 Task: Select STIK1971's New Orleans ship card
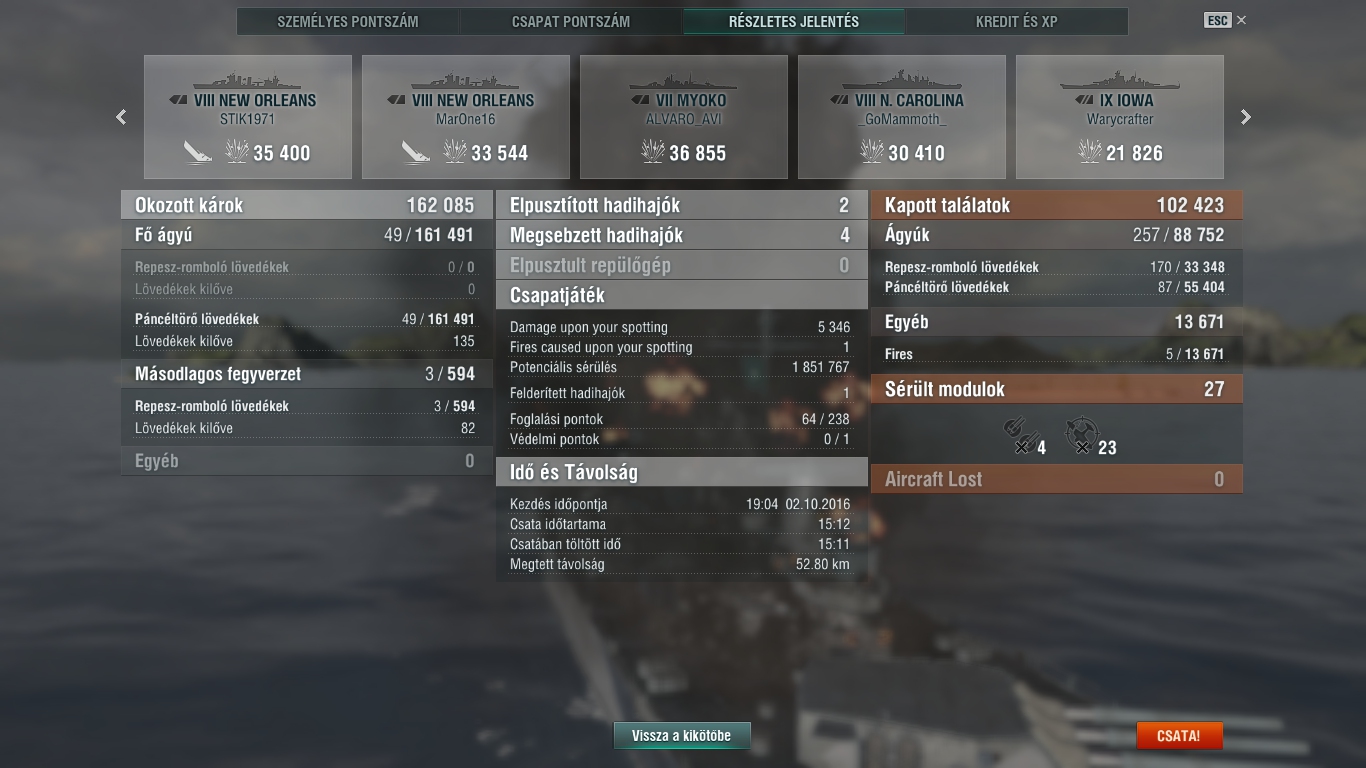pyautogui.click(x=248, y=117)
